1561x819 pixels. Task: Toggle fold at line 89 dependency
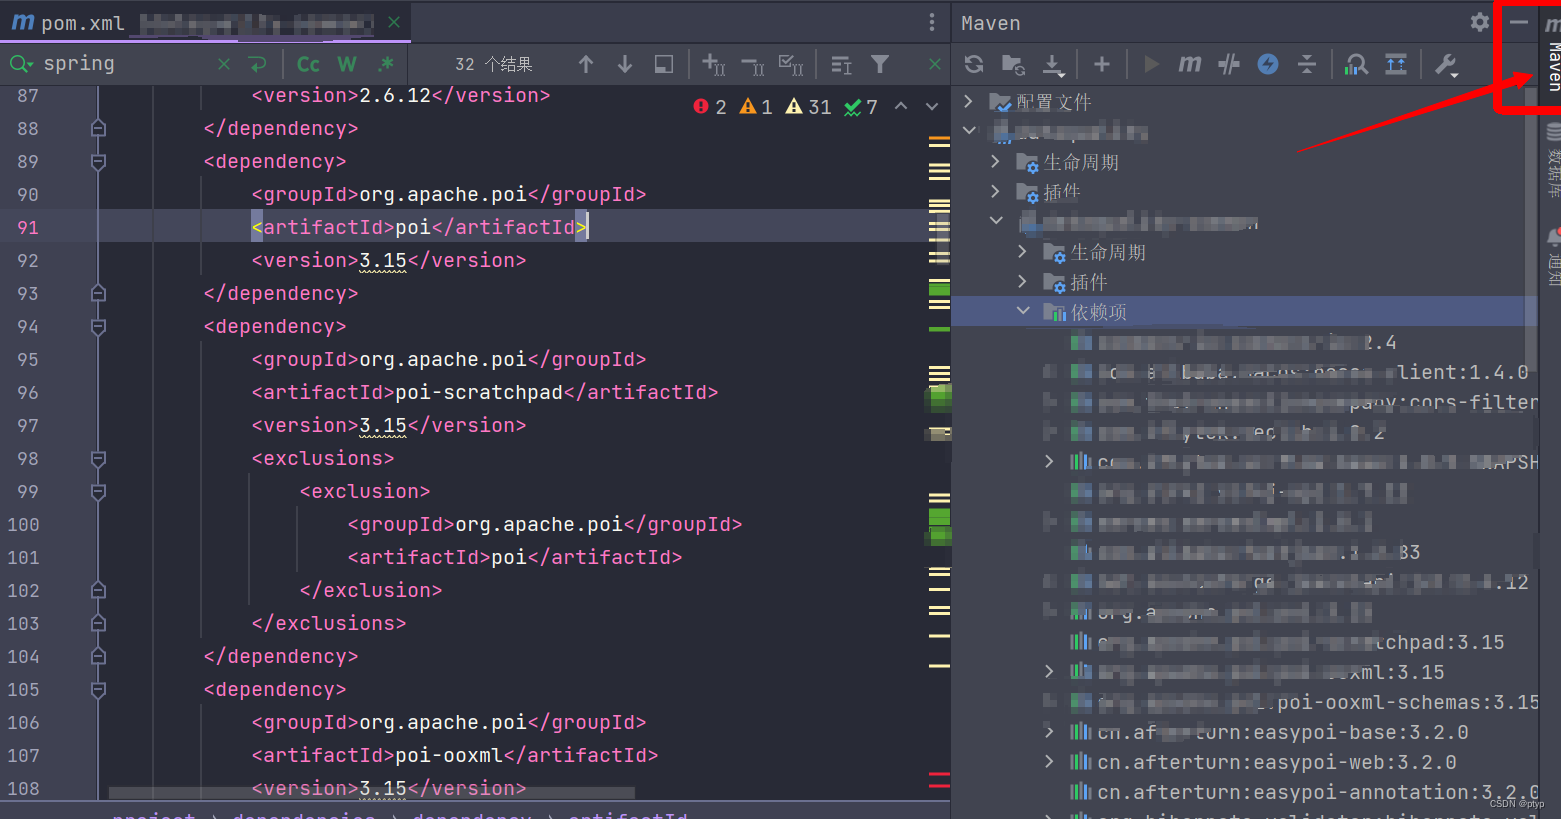[98, 161]
